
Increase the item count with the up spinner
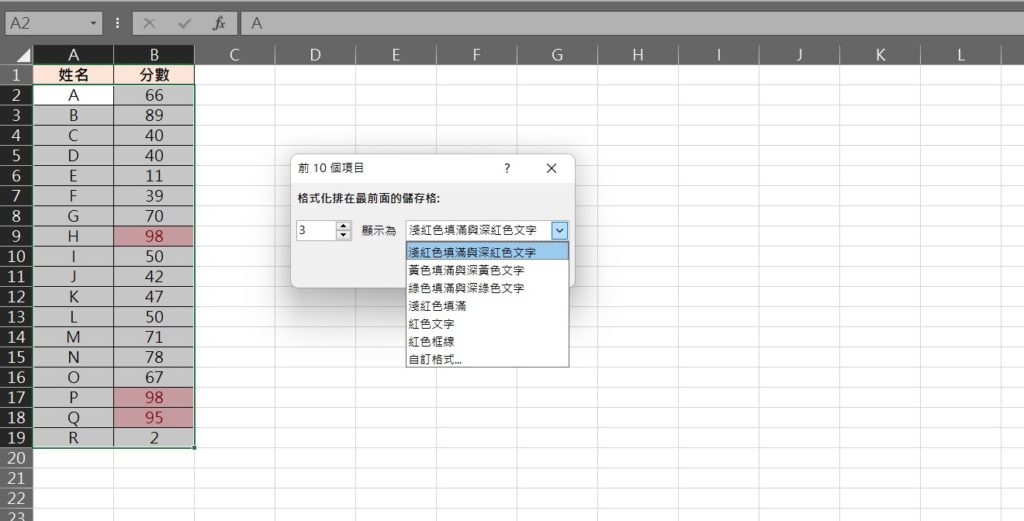(344, 226)
